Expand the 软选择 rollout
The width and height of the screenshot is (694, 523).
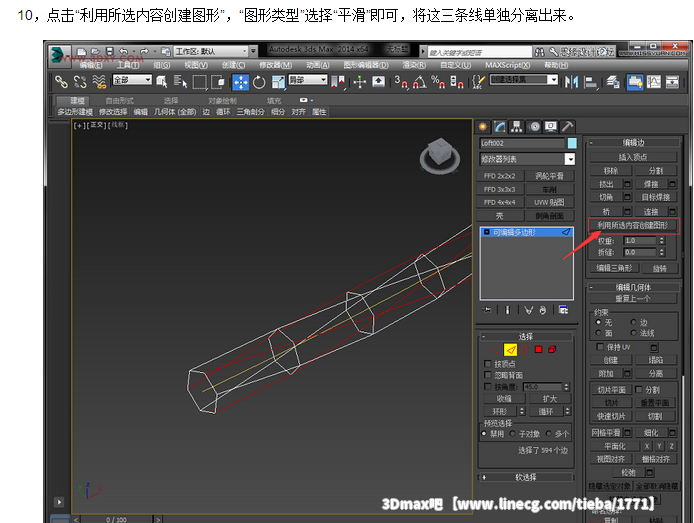[x=484, y=477]
